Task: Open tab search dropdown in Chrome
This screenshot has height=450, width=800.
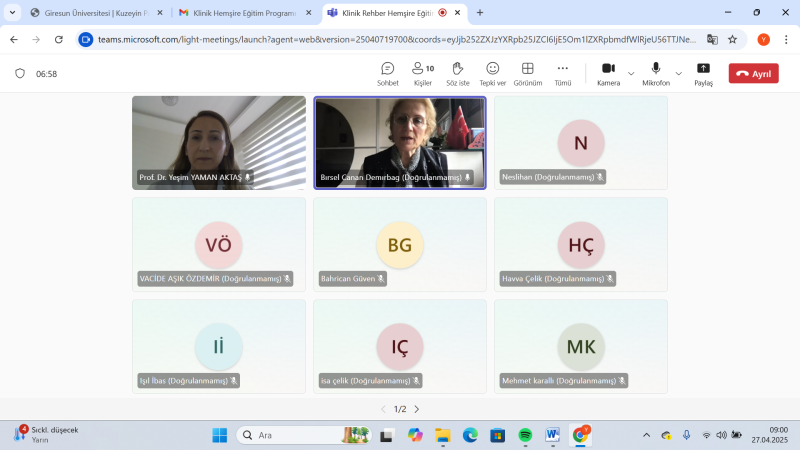Action: point(12,13)
